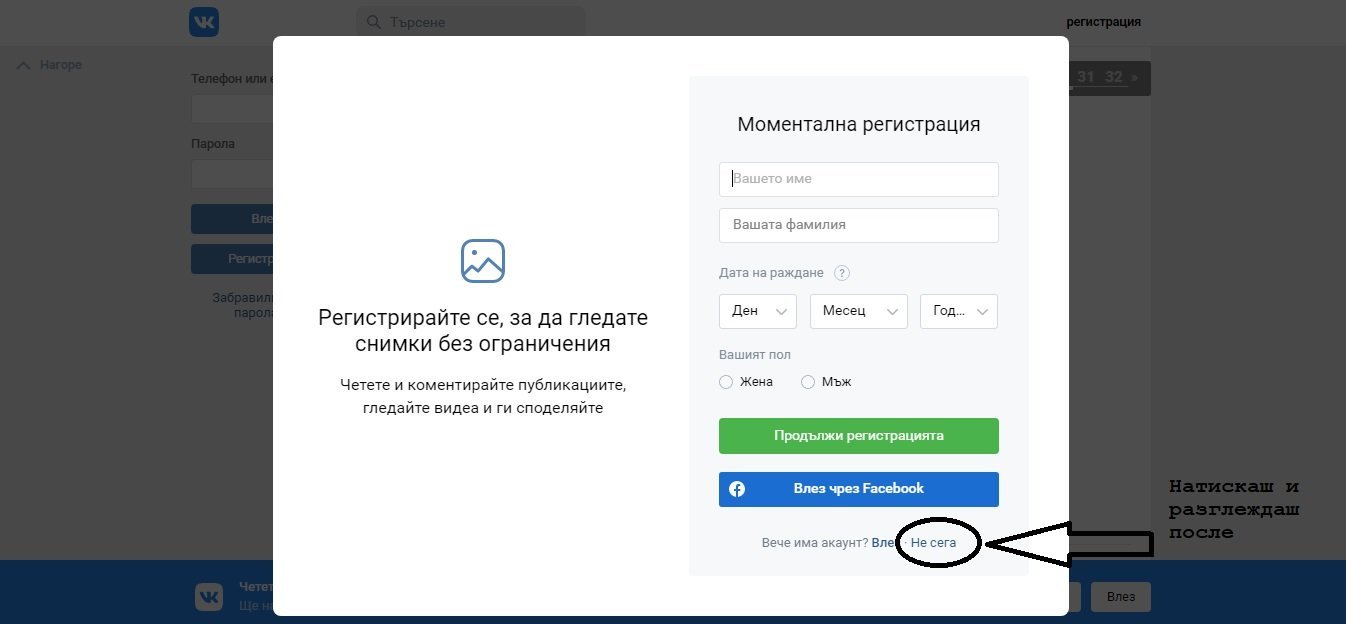Click the Нагоре up arrow icon
The image size is (1346, 624).
pyautogui.click(x=25, y=65)
